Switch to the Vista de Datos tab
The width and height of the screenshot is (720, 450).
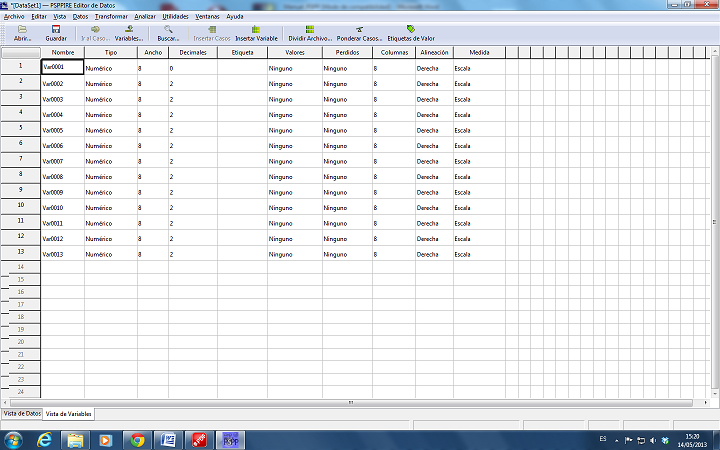[x=22, y=413]
